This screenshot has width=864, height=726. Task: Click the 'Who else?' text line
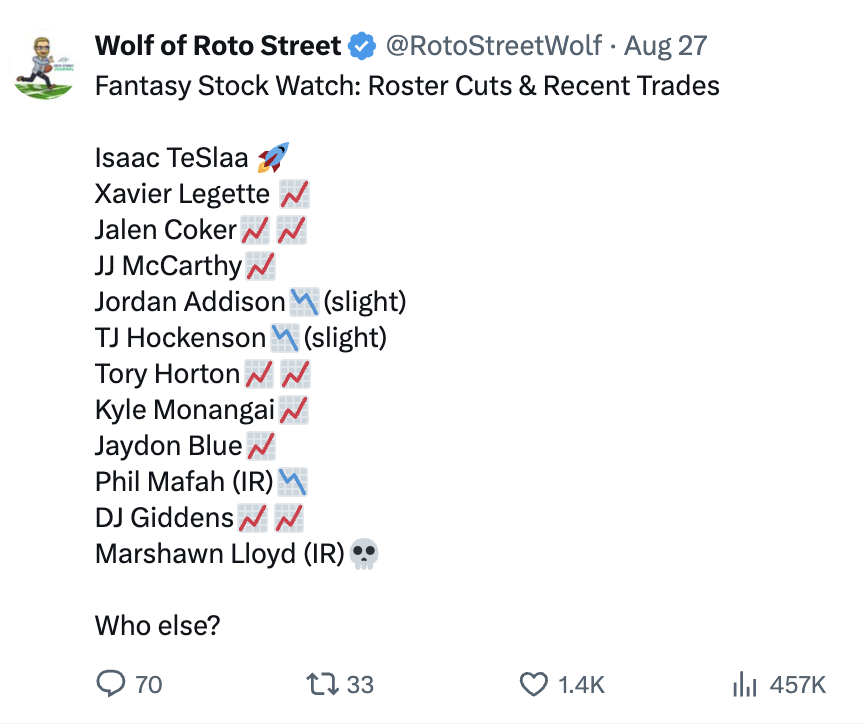pos(158,626)
